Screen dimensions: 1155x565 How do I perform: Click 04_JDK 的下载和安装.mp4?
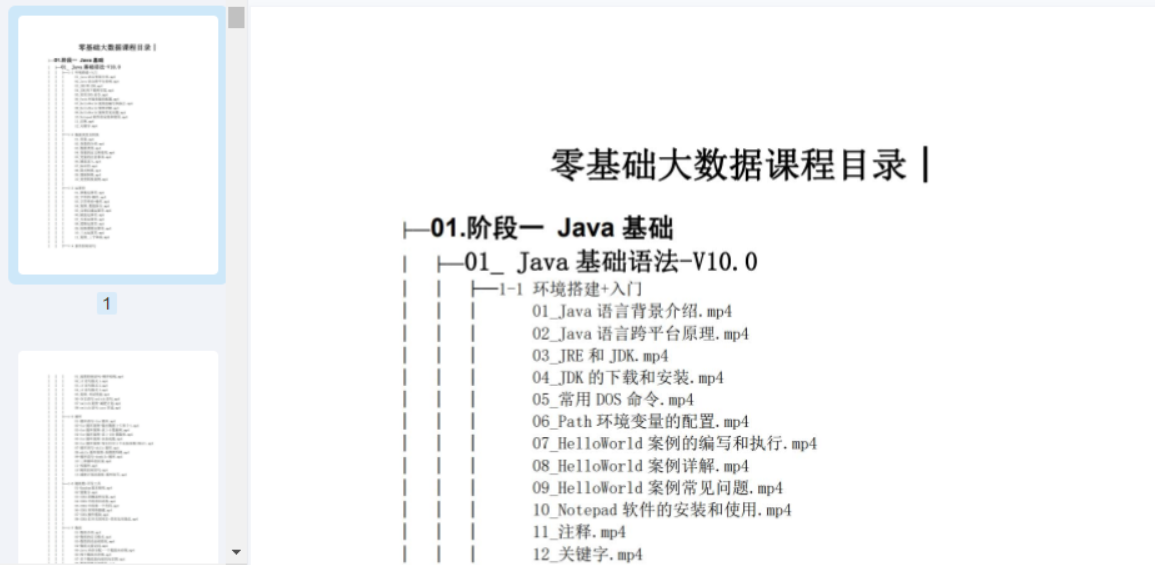pos(628,378)
